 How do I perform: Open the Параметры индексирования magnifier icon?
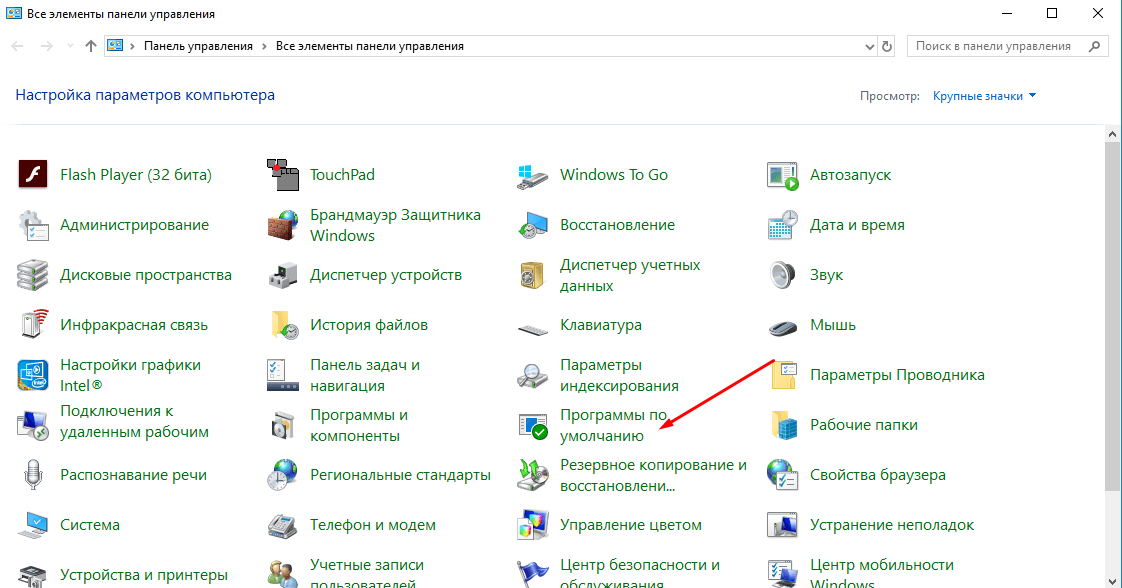pos(532,376)
